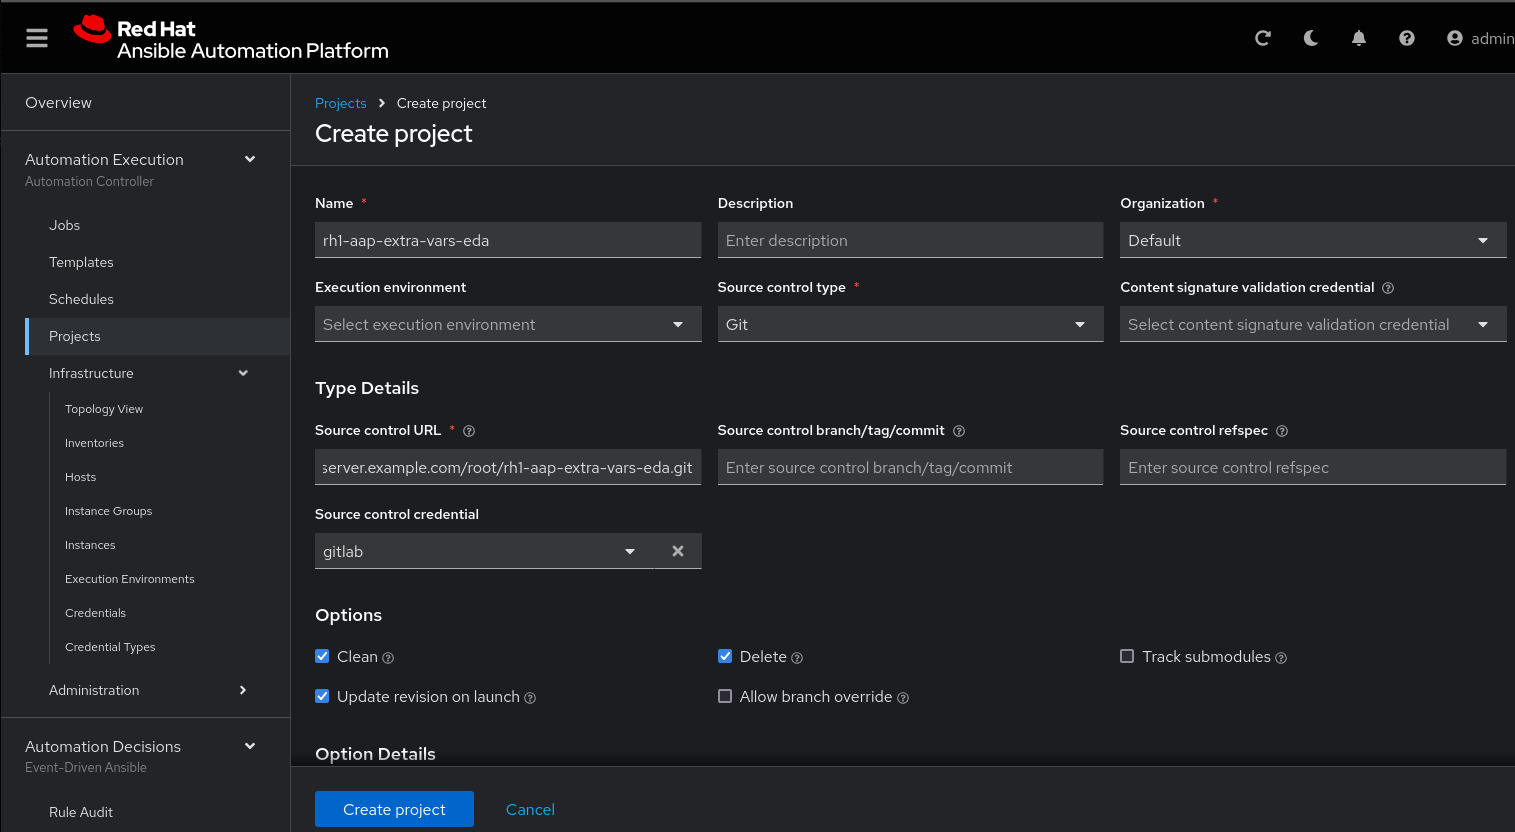1515x832 pixels.
Task: Expand the Administration submenu
Action: 243,690
